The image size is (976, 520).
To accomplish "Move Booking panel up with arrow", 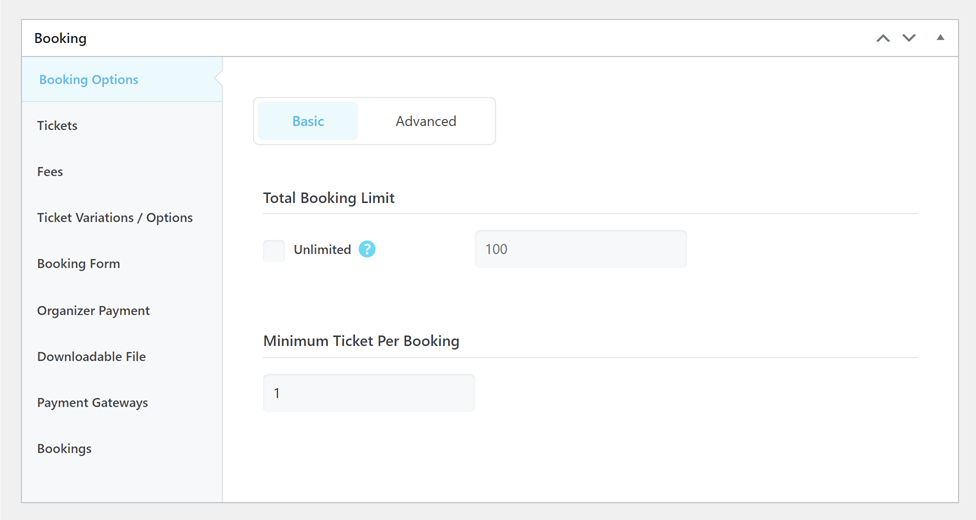I will coord(883,38).
